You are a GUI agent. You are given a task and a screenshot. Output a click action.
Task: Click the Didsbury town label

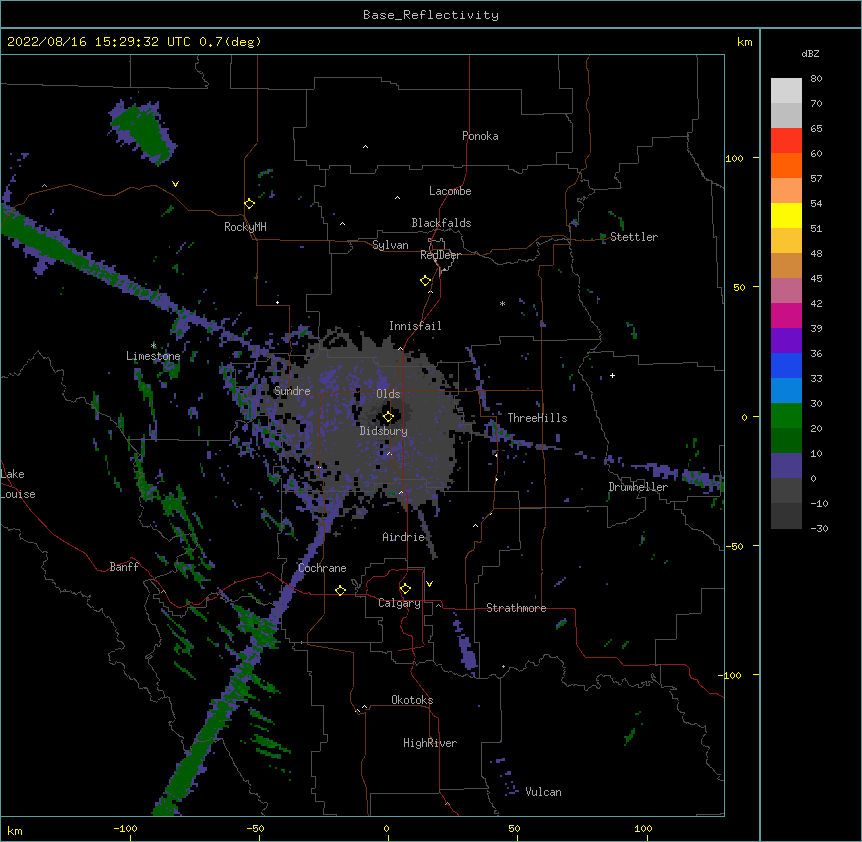tap(383, 431)
